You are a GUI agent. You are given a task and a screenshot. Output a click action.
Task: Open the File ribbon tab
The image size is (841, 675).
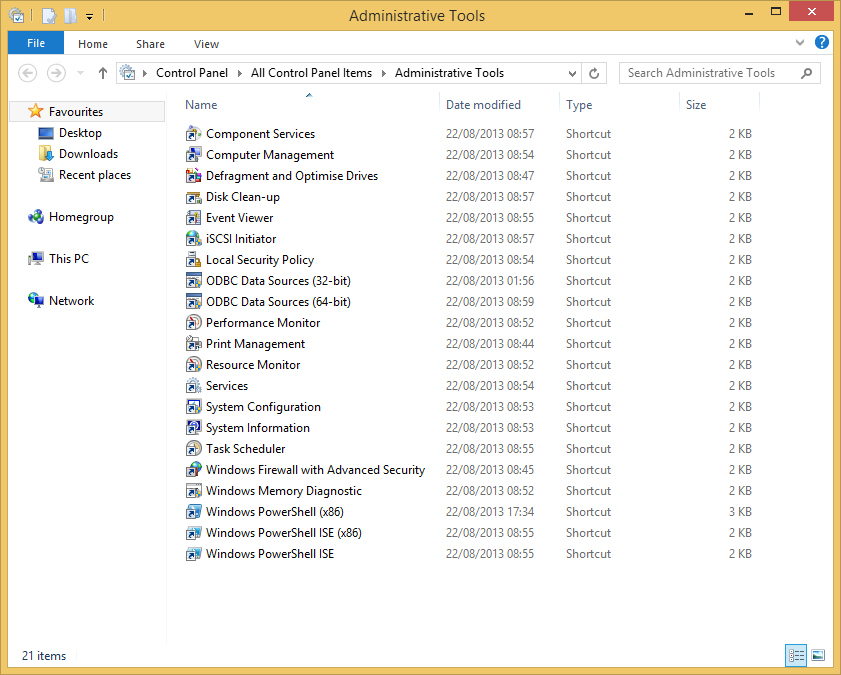(x=36, y=43)
